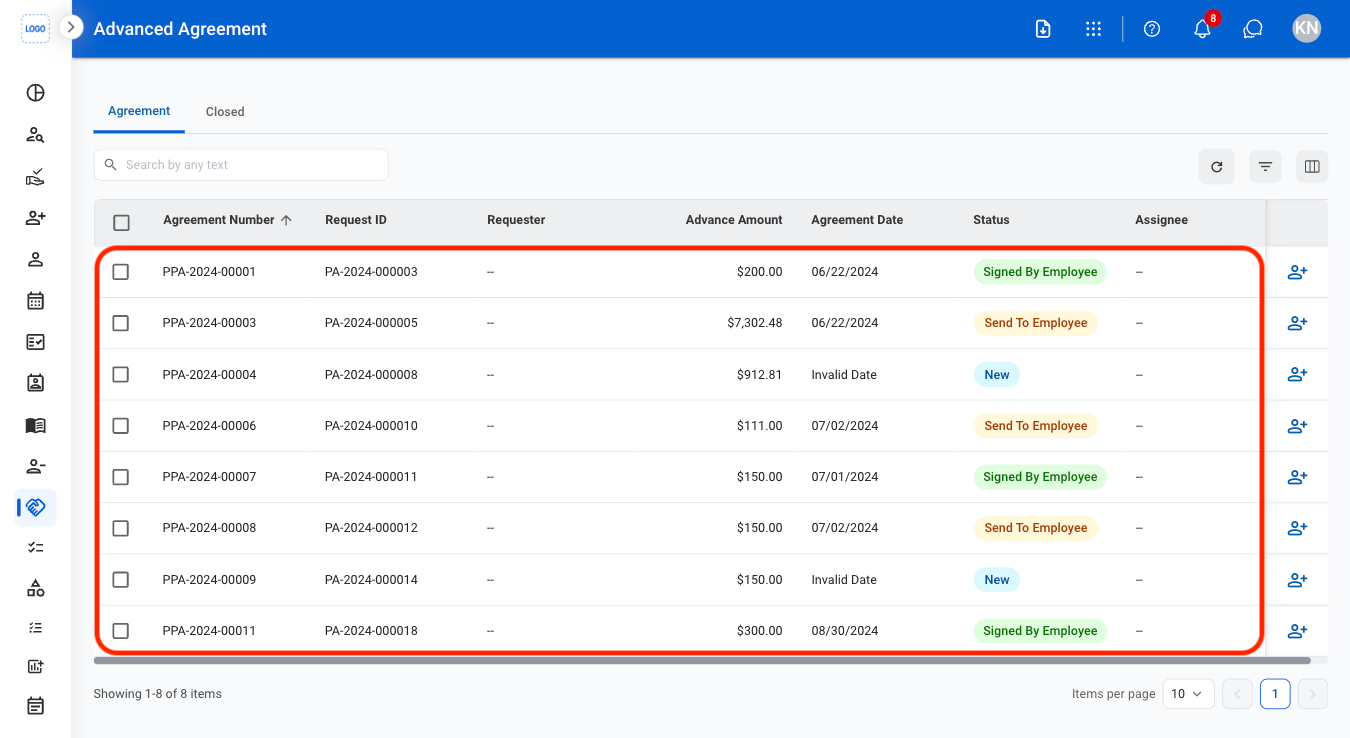
Task: Open the add chart sidebar icon
Action: tap(35, 666)
